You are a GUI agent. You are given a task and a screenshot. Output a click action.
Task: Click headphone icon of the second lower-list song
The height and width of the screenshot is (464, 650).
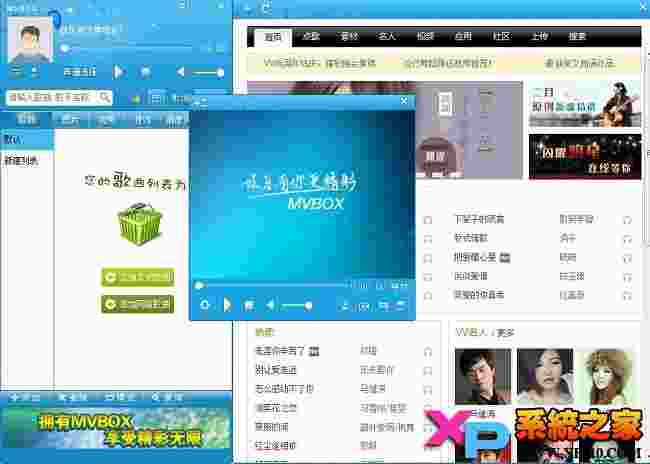click(x=428, y=371)
